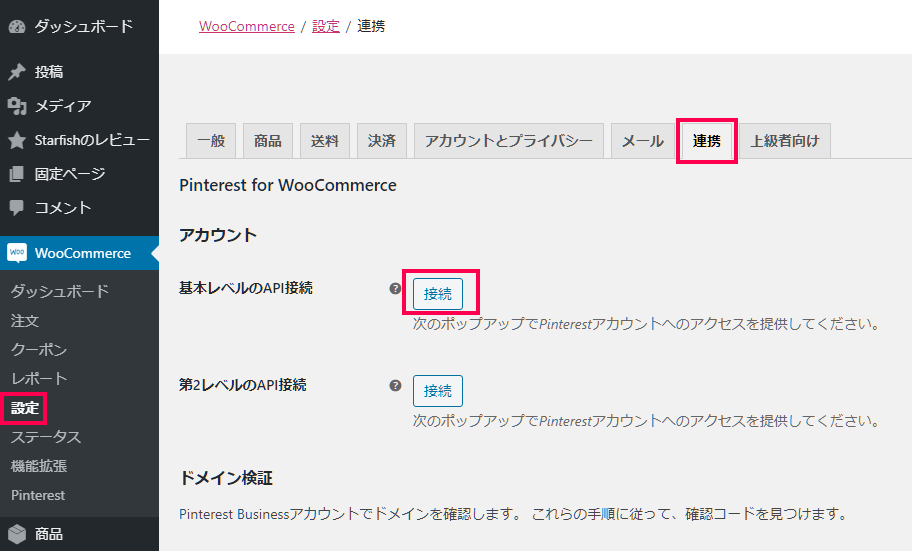This screenshot has width=912, height=551.
Task: Switch to the メール tab
Action: (x=643, y=140)
